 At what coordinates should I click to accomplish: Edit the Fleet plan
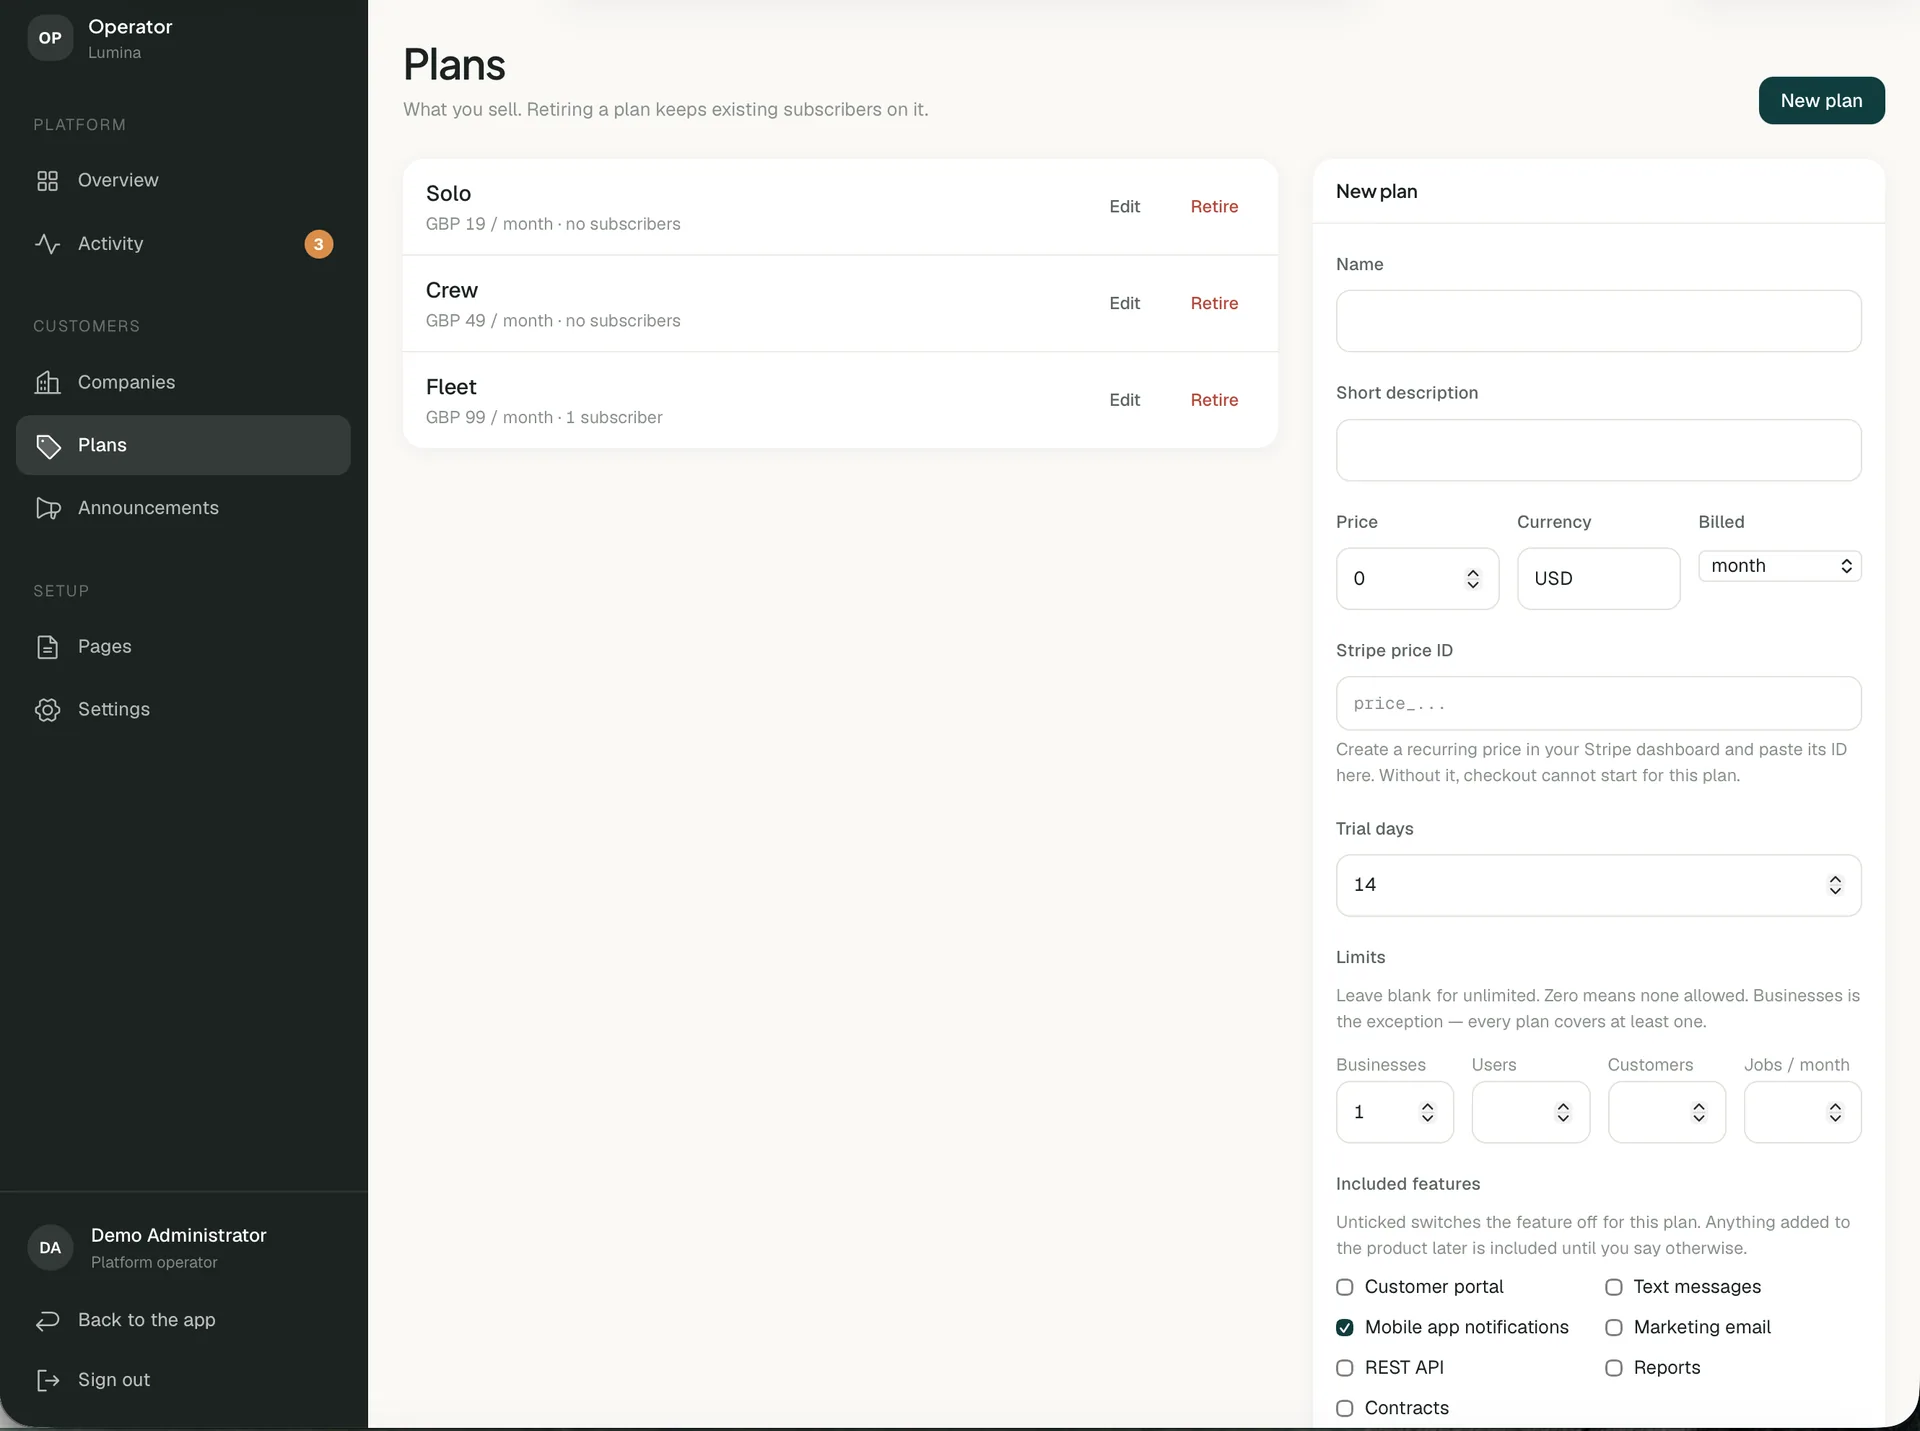(x=1124, y=400)
